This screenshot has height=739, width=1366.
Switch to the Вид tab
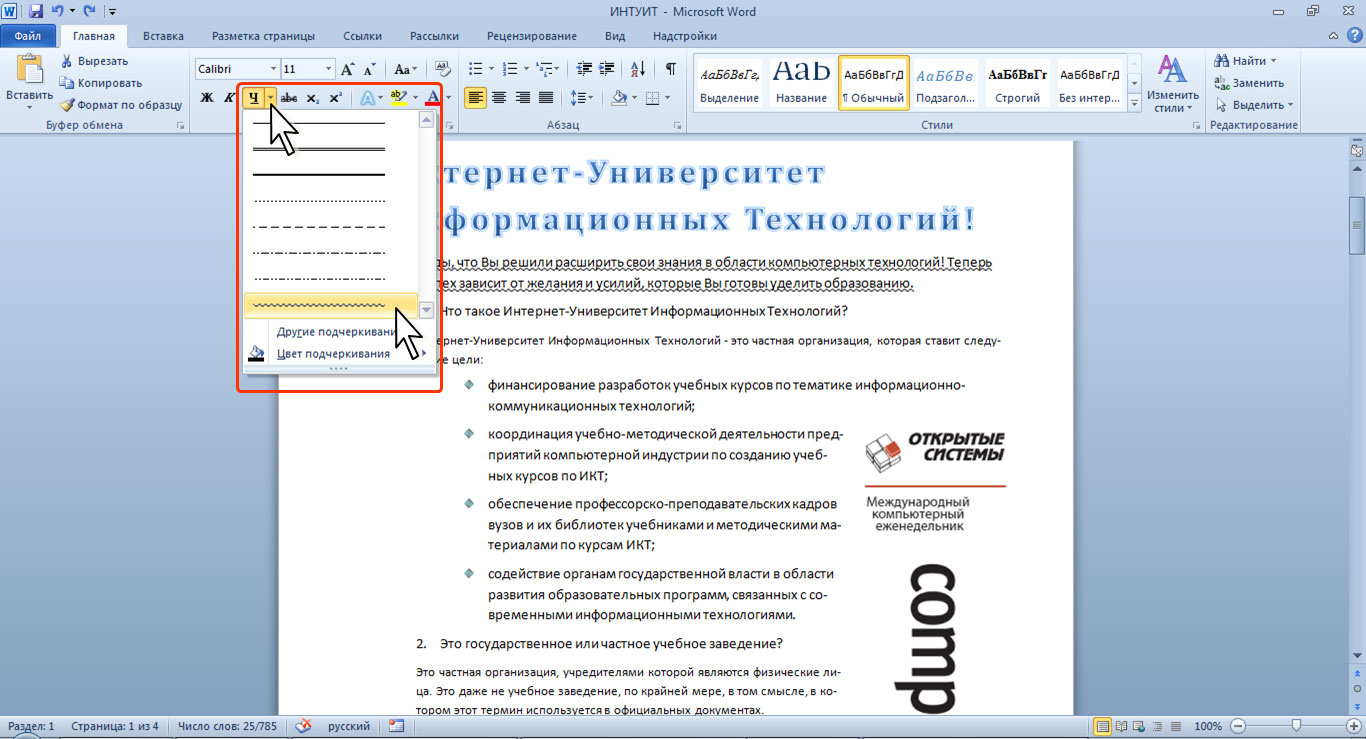615,36
